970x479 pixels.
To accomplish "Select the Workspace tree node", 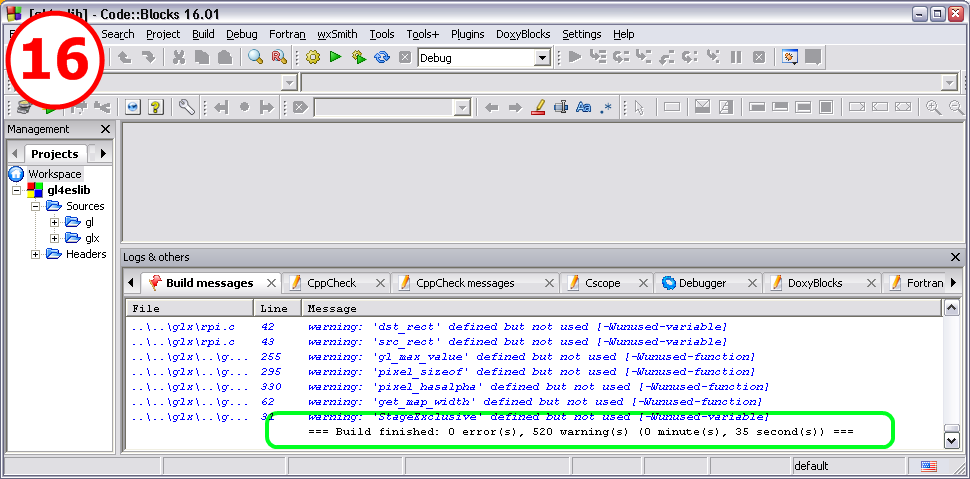I will [54, 174].
